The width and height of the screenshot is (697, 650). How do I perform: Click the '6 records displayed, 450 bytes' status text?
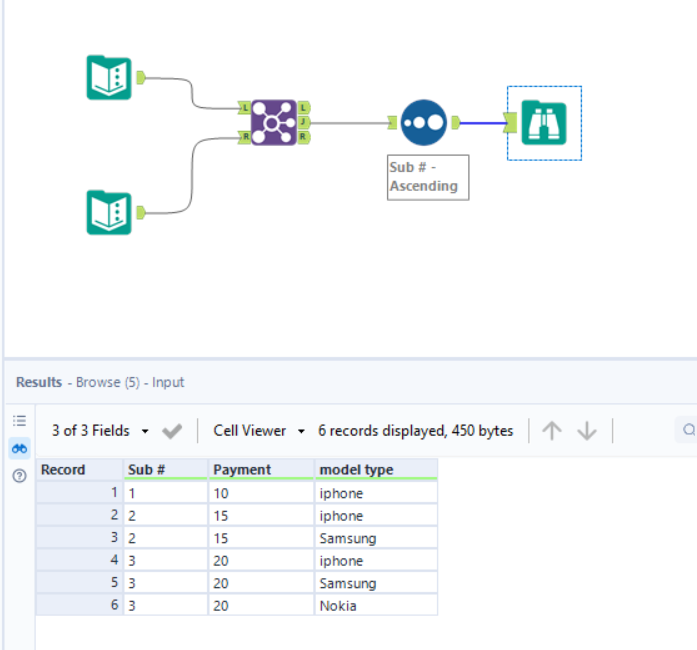[x=416, y=431]
